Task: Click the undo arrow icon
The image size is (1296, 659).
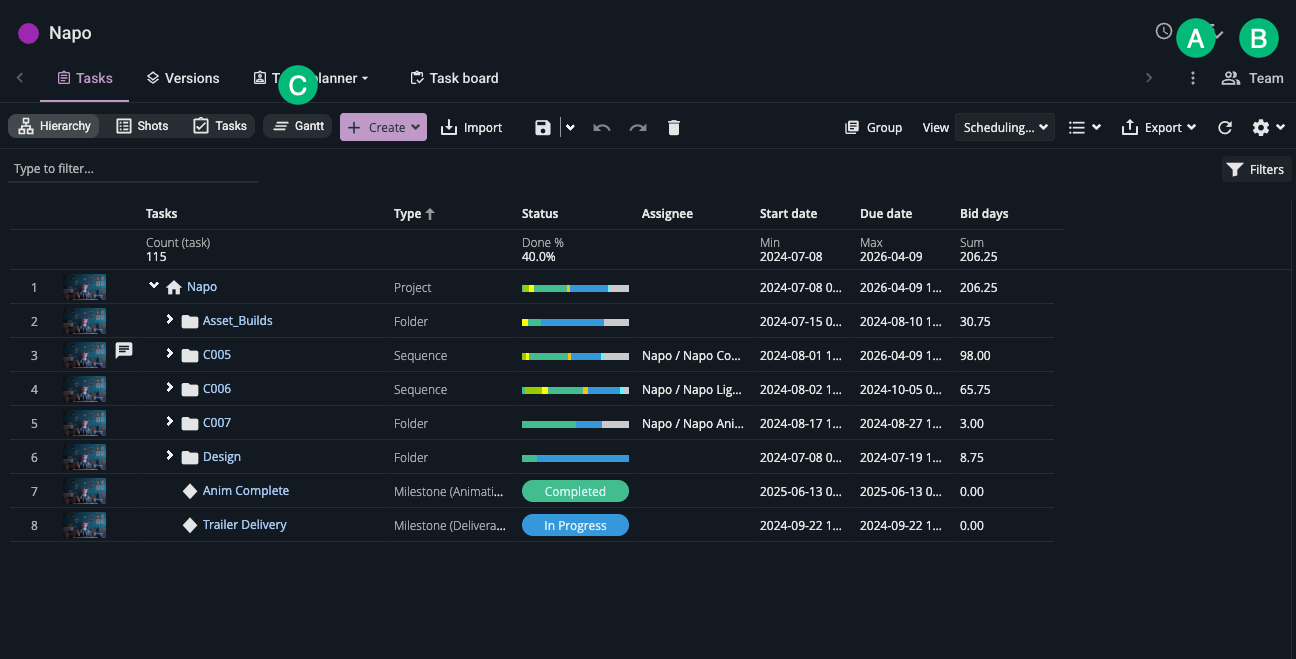Action: (601, 127)
